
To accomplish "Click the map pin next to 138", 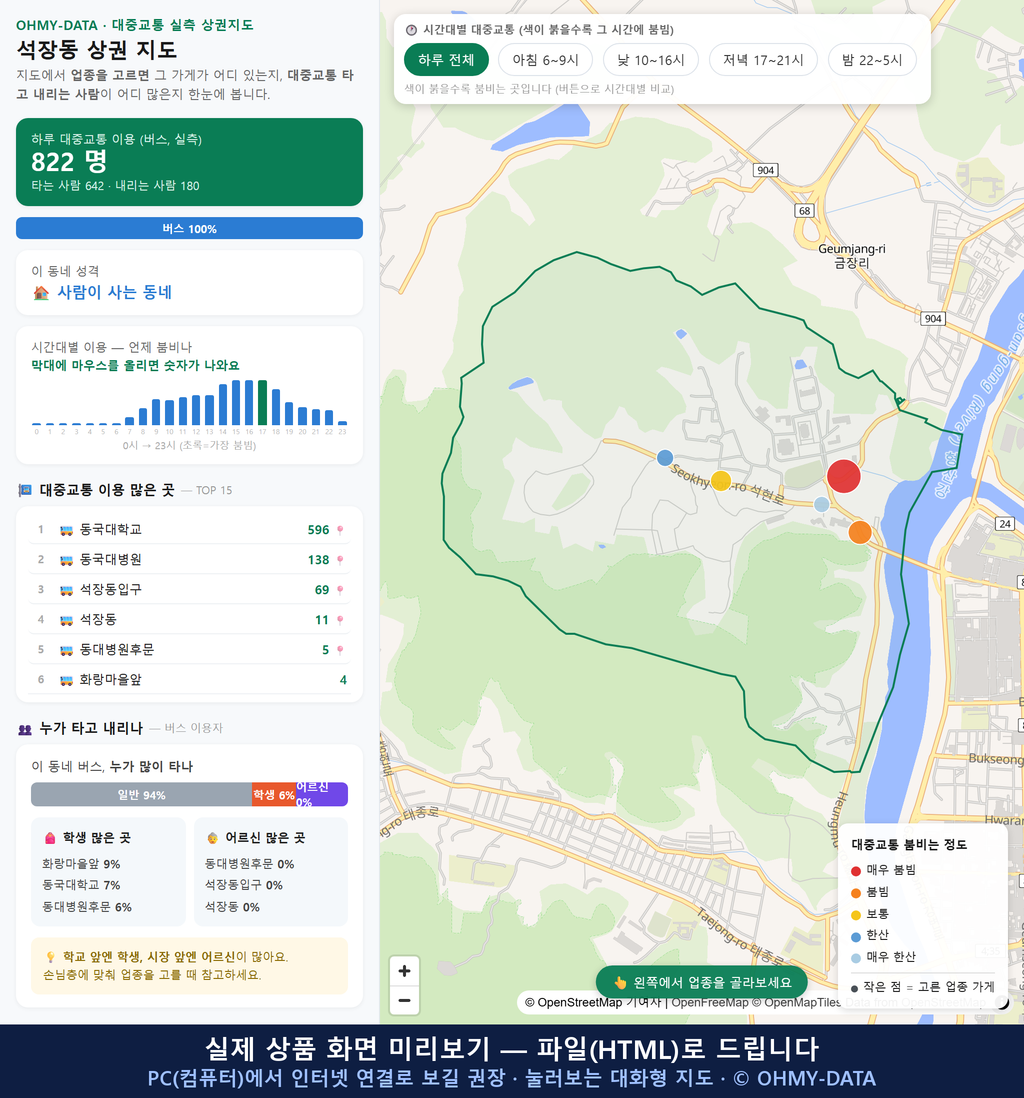I will pyautogui.click(x=340, y=560).
